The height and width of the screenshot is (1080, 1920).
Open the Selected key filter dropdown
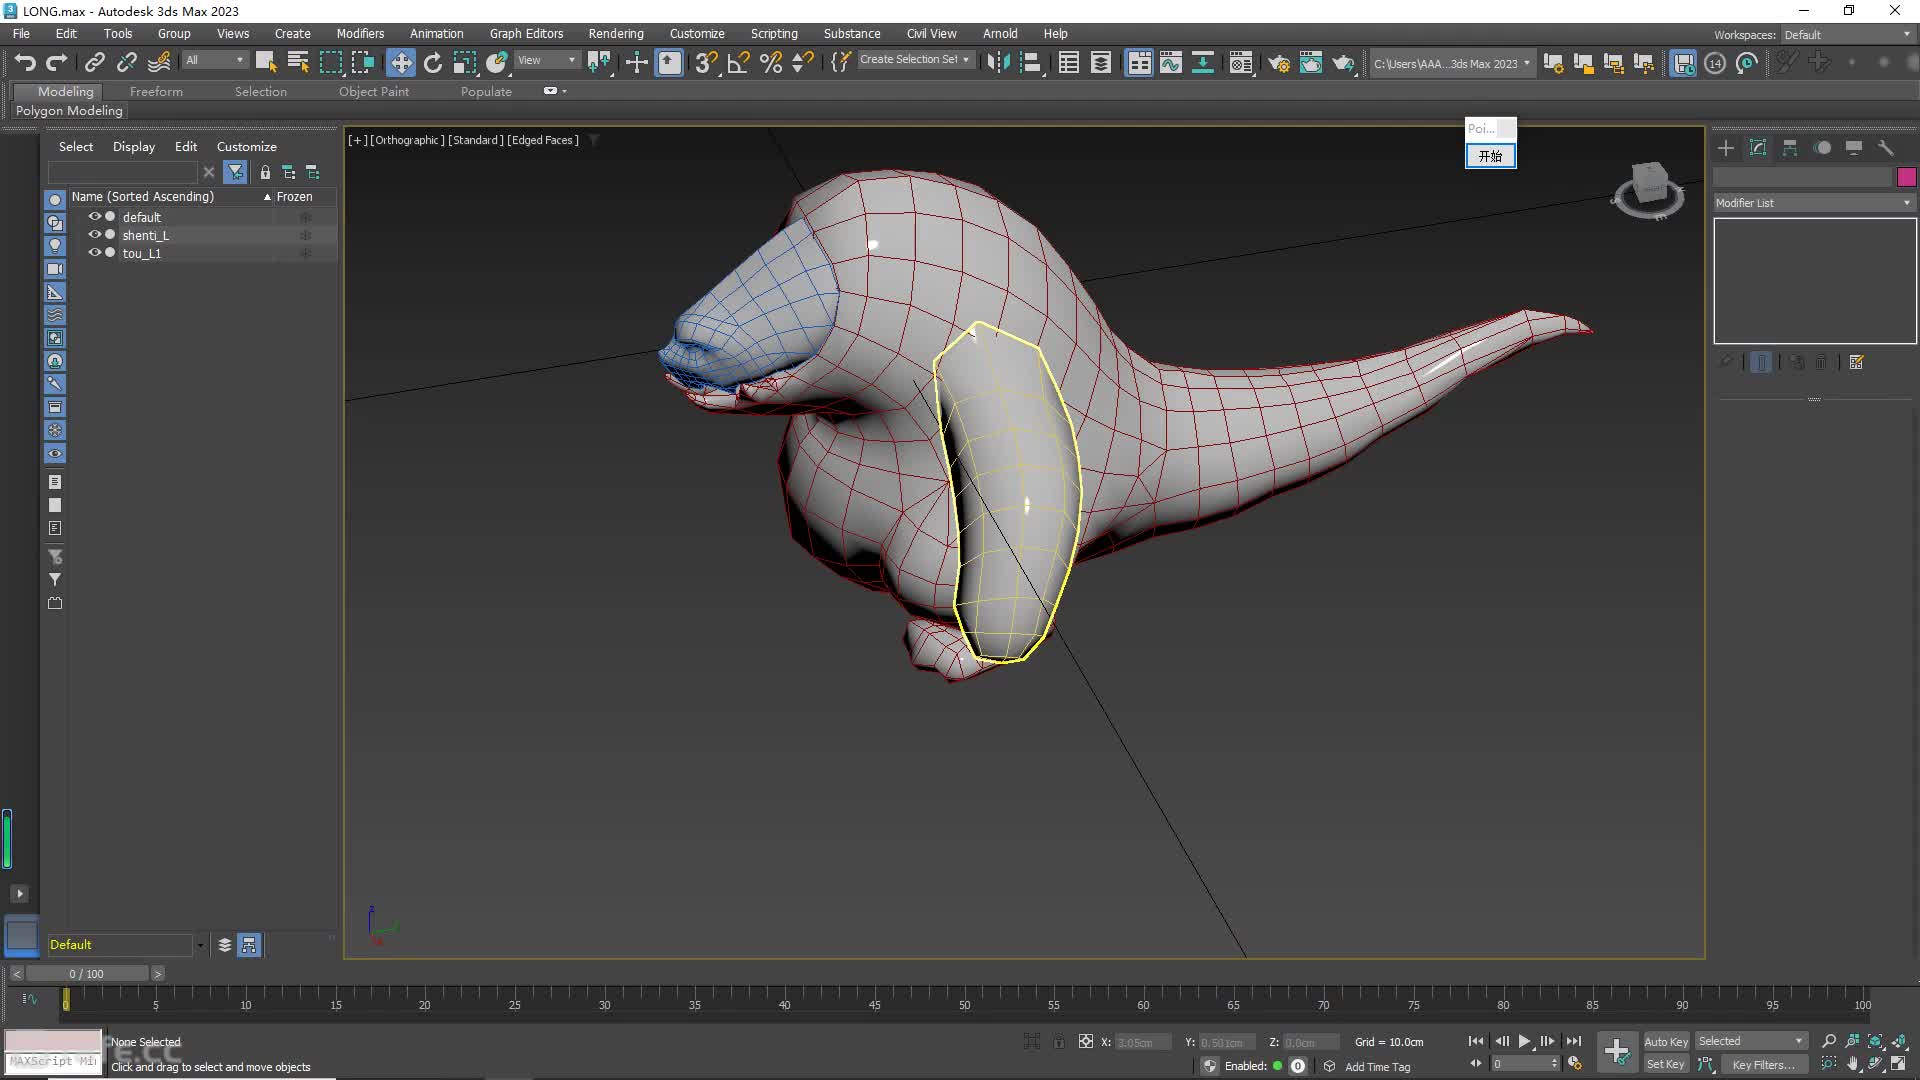pos(1750,1041)
